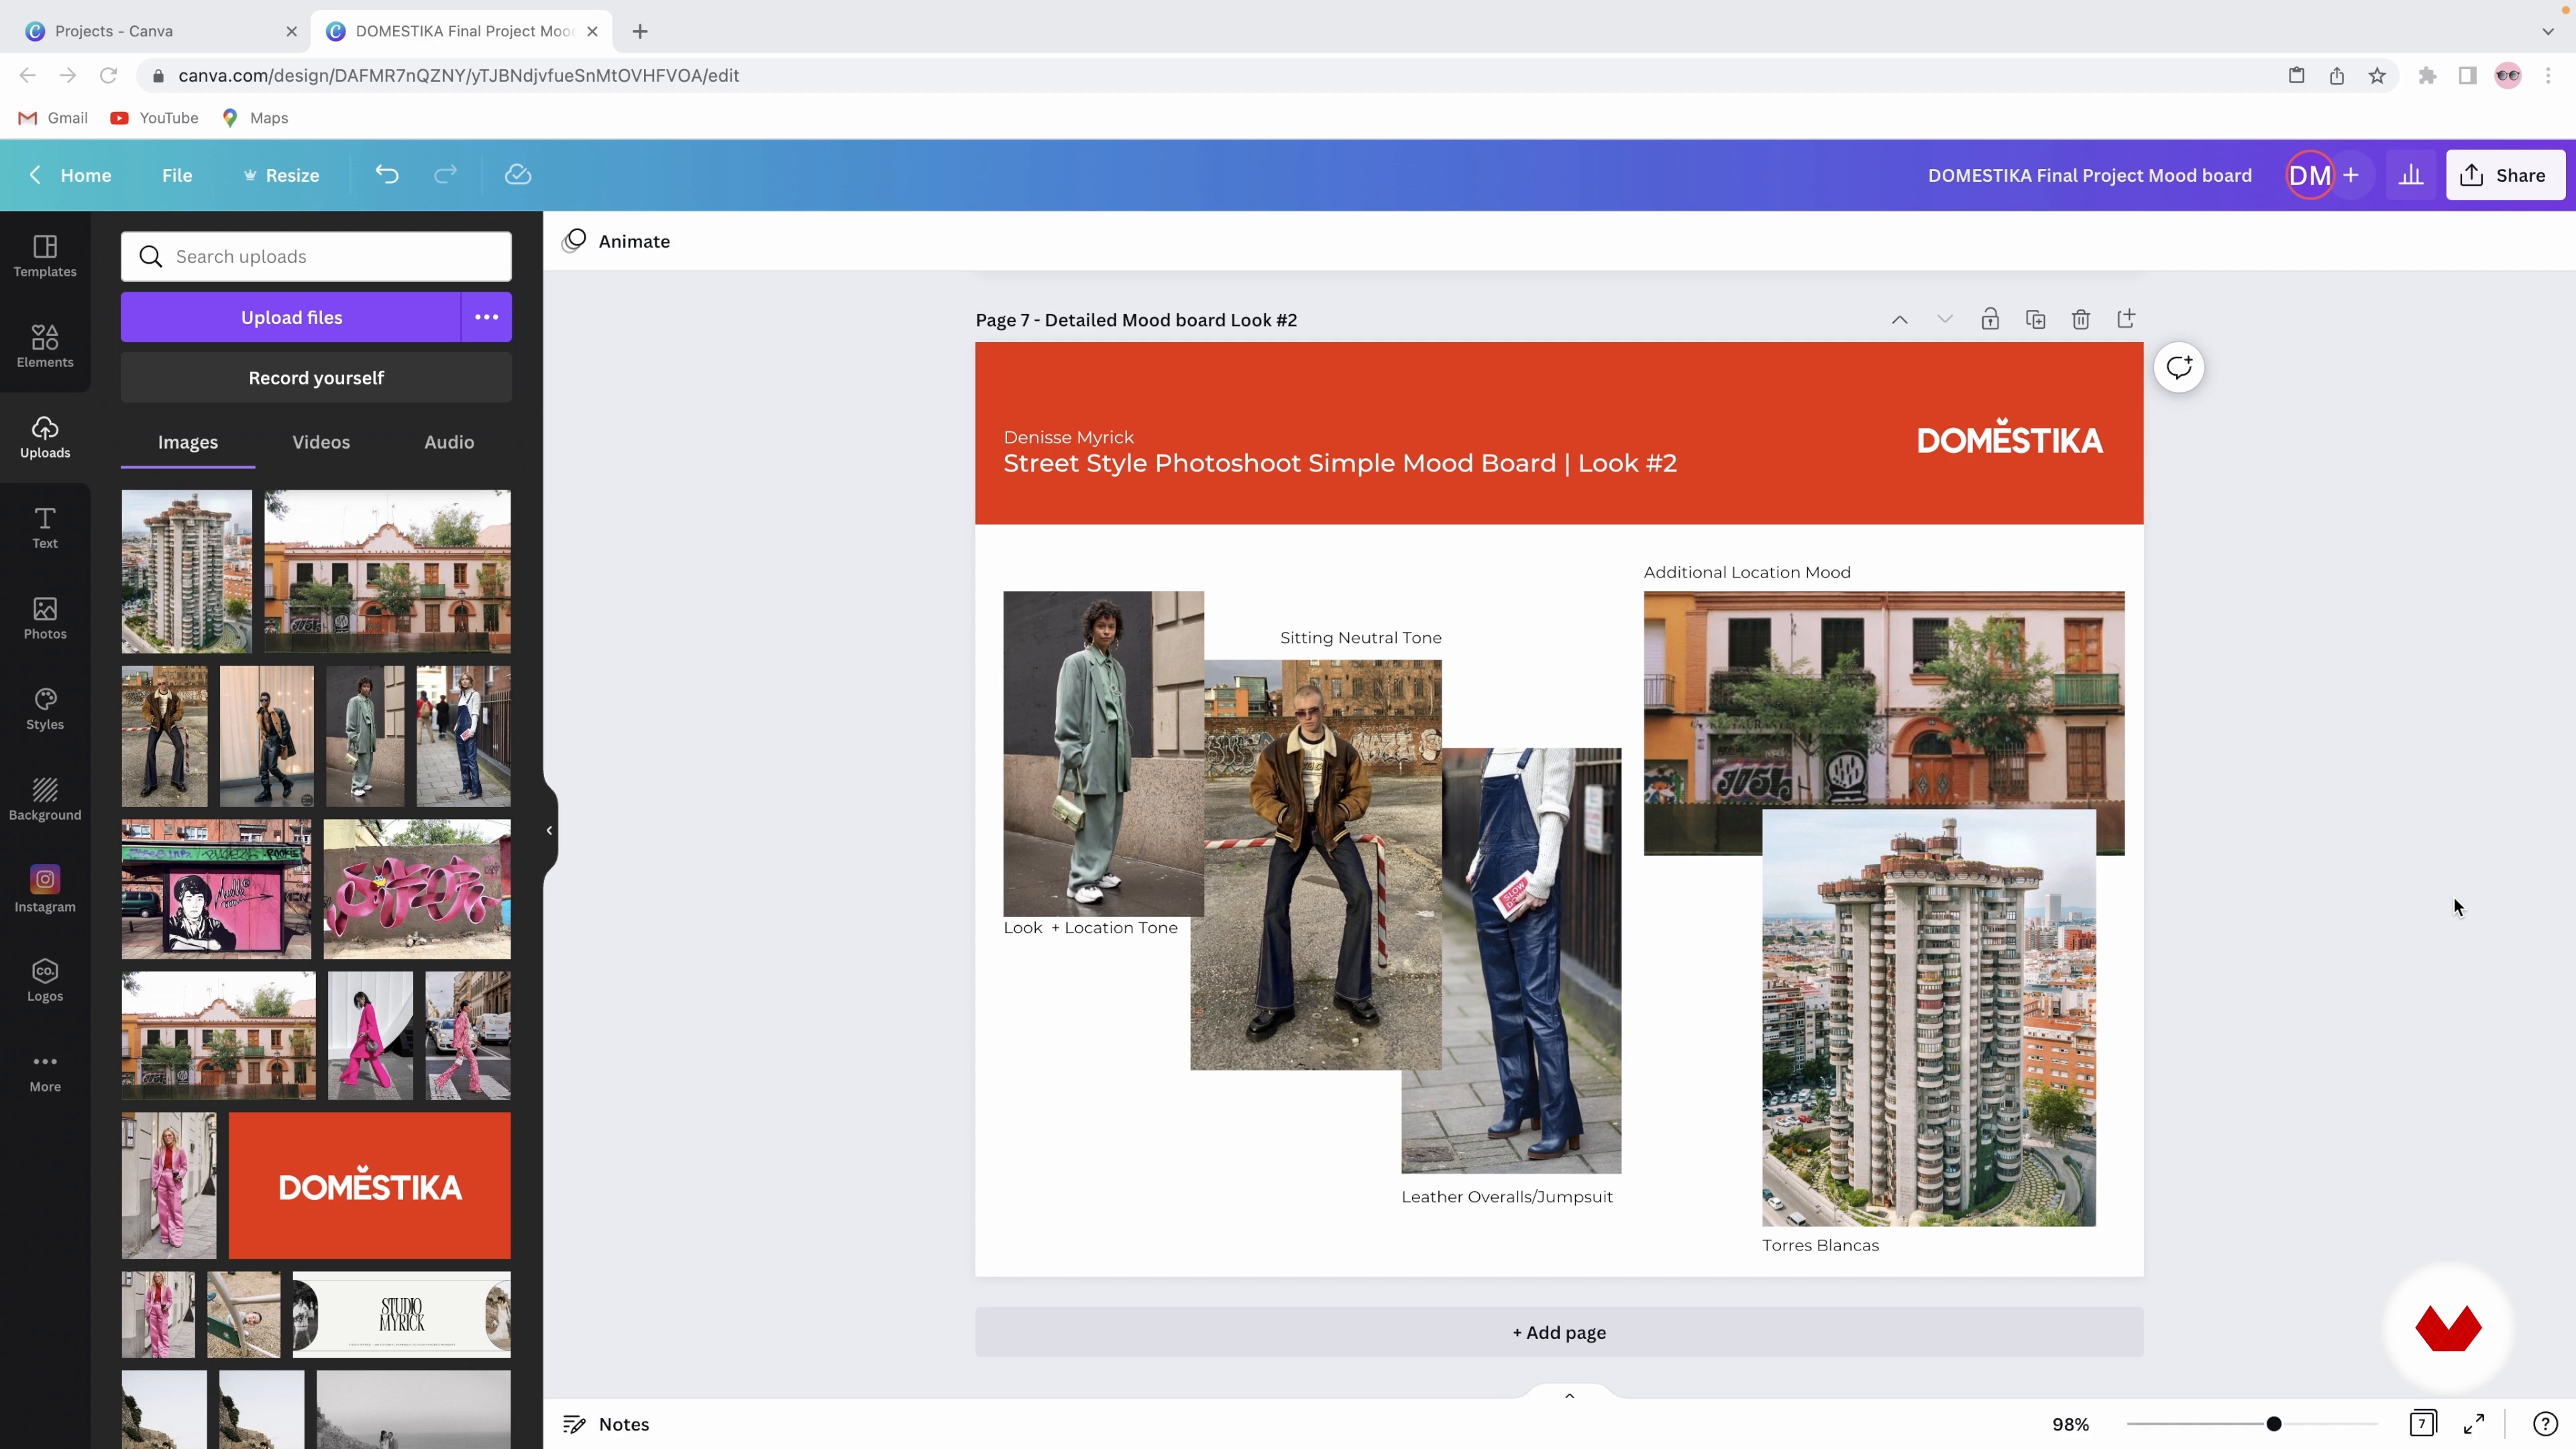Open the browser extensions puzzle icon
This screenshot has width=2576, height=1449.
2427,76
